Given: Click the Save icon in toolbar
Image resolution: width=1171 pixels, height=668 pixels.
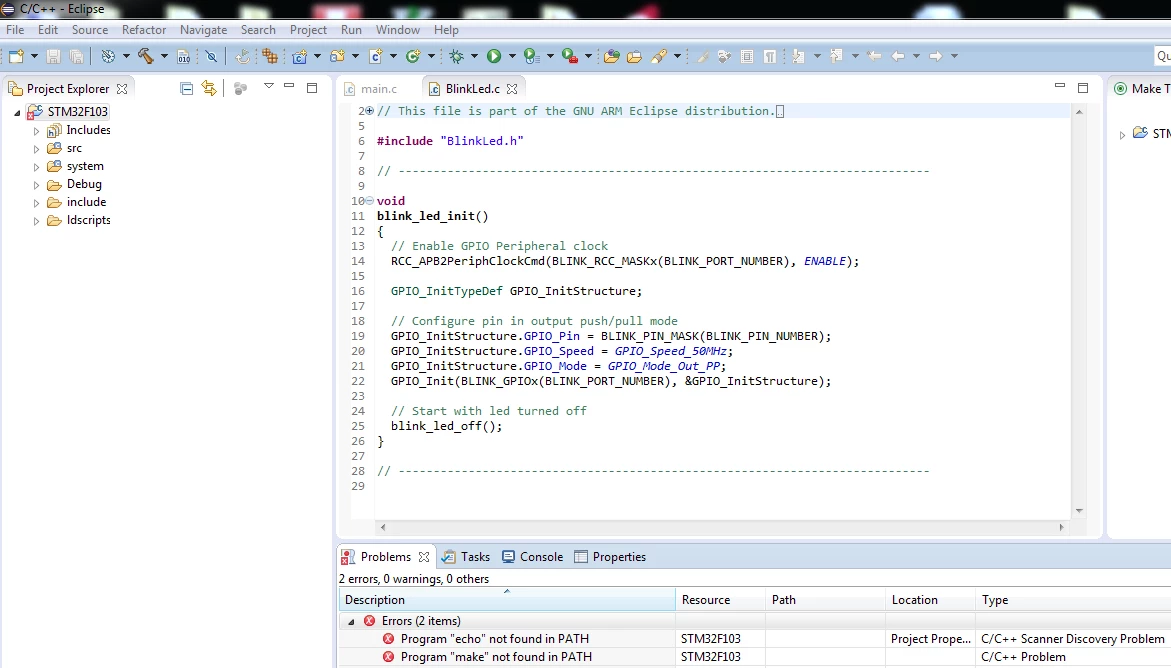Looking at the screenshot, I should [53, 56].
